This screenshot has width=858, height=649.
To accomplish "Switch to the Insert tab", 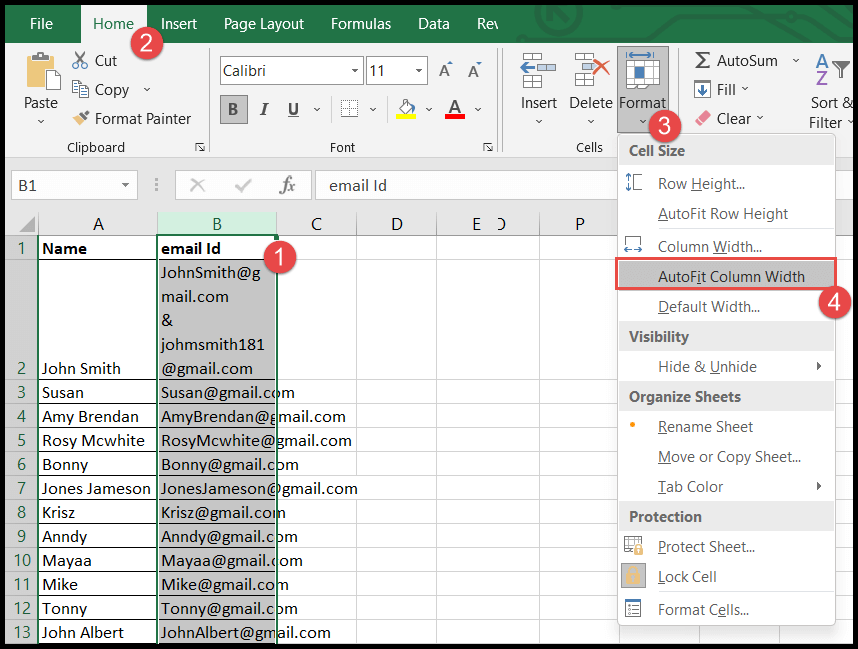I will [179, 24].
